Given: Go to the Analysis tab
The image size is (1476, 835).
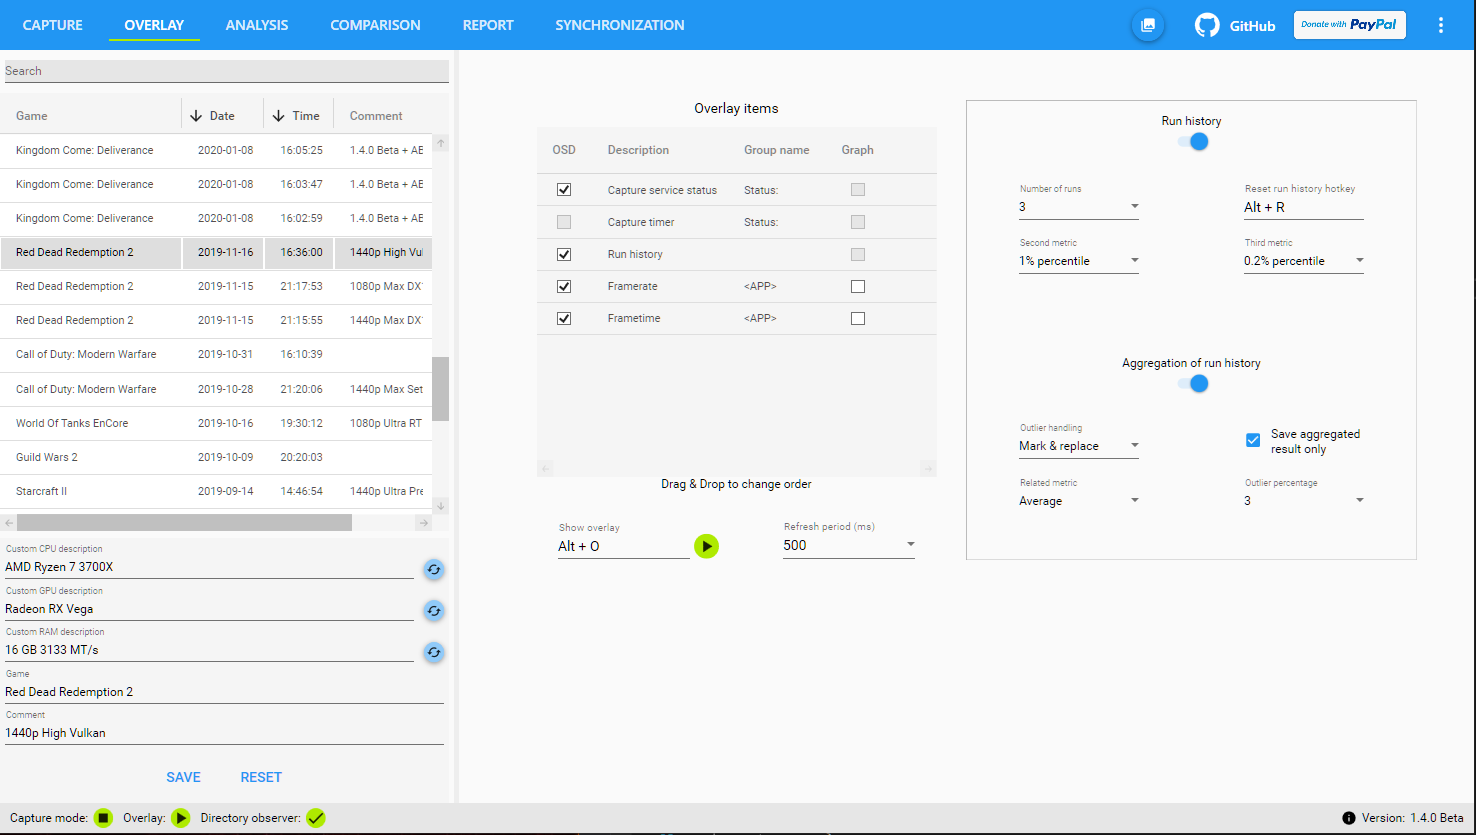Looking at the screenshot, I should pyautogui.click(x=257, y=25).
